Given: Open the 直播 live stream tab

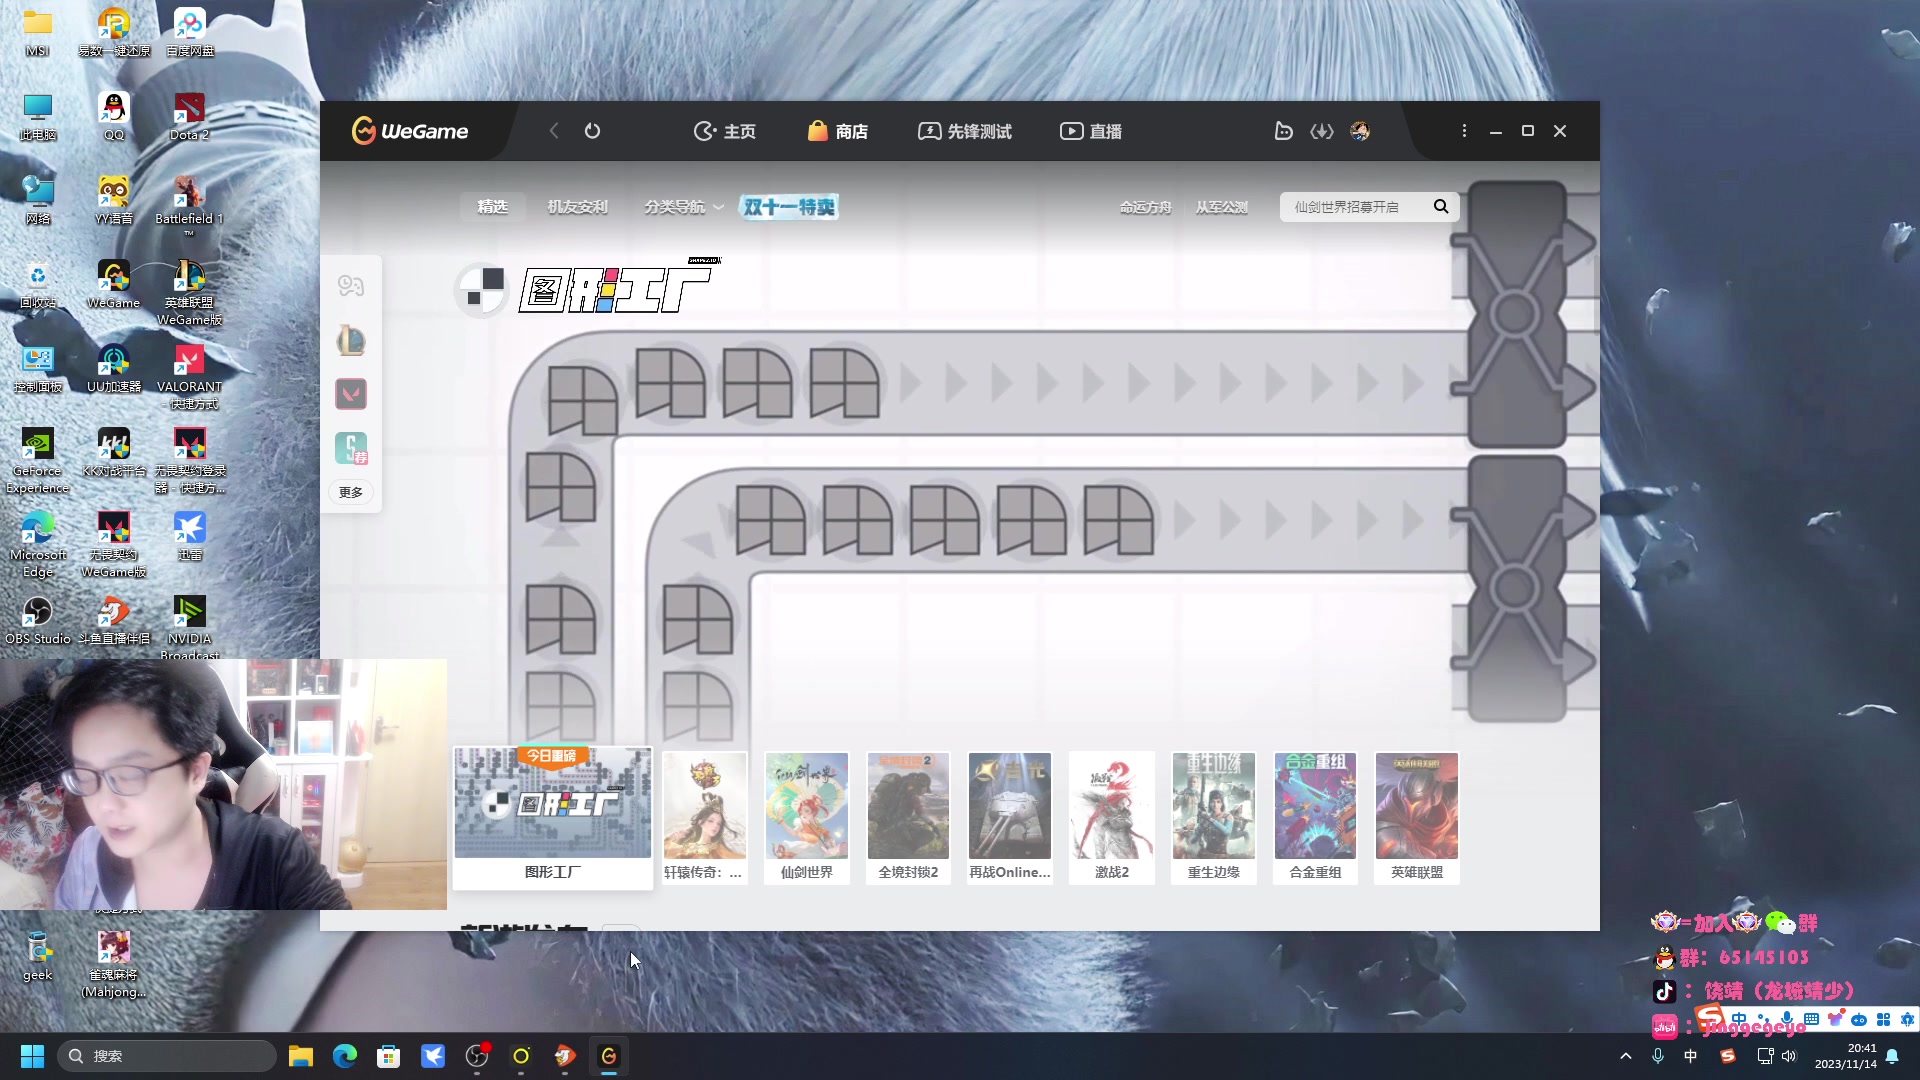Looking at the screenshot, I should 1091,131.
